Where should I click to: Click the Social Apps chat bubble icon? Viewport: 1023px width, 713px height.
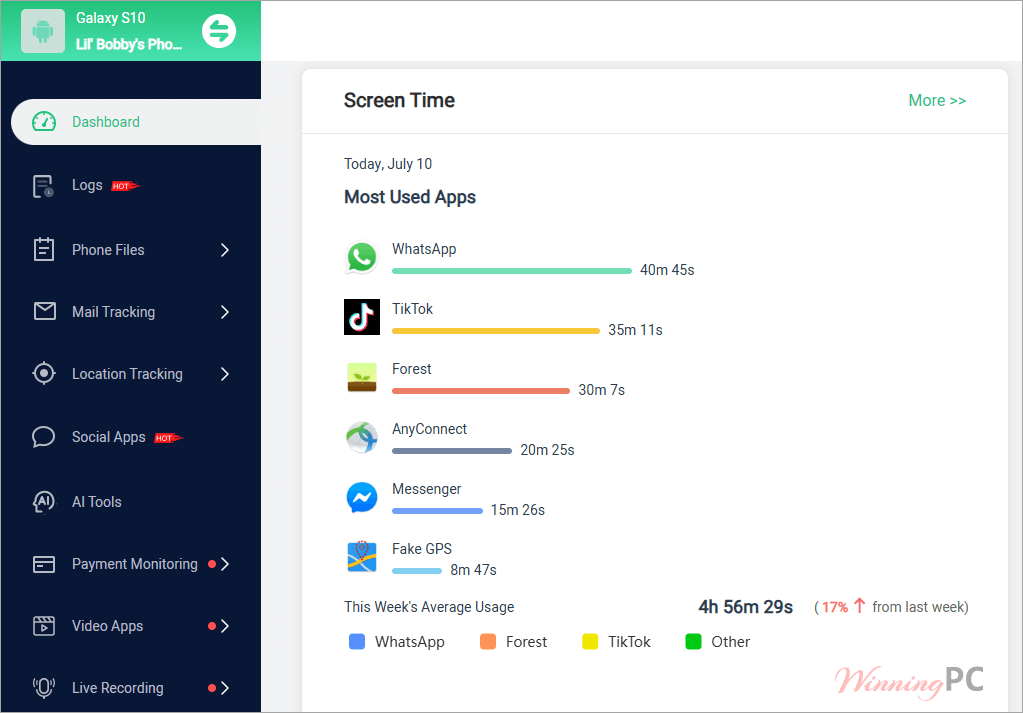44,436
